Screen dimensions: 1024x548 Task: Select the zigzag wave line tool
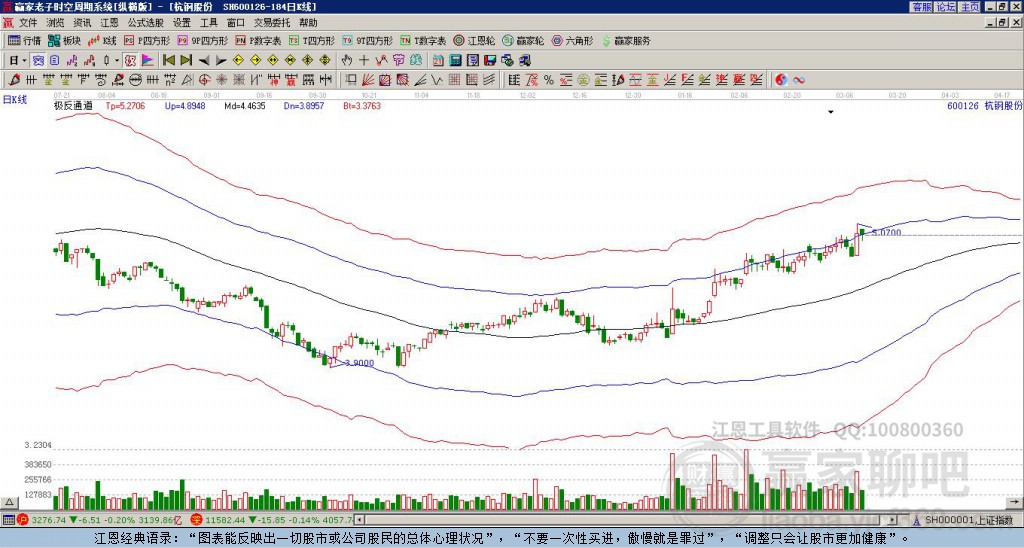[436, 80]
